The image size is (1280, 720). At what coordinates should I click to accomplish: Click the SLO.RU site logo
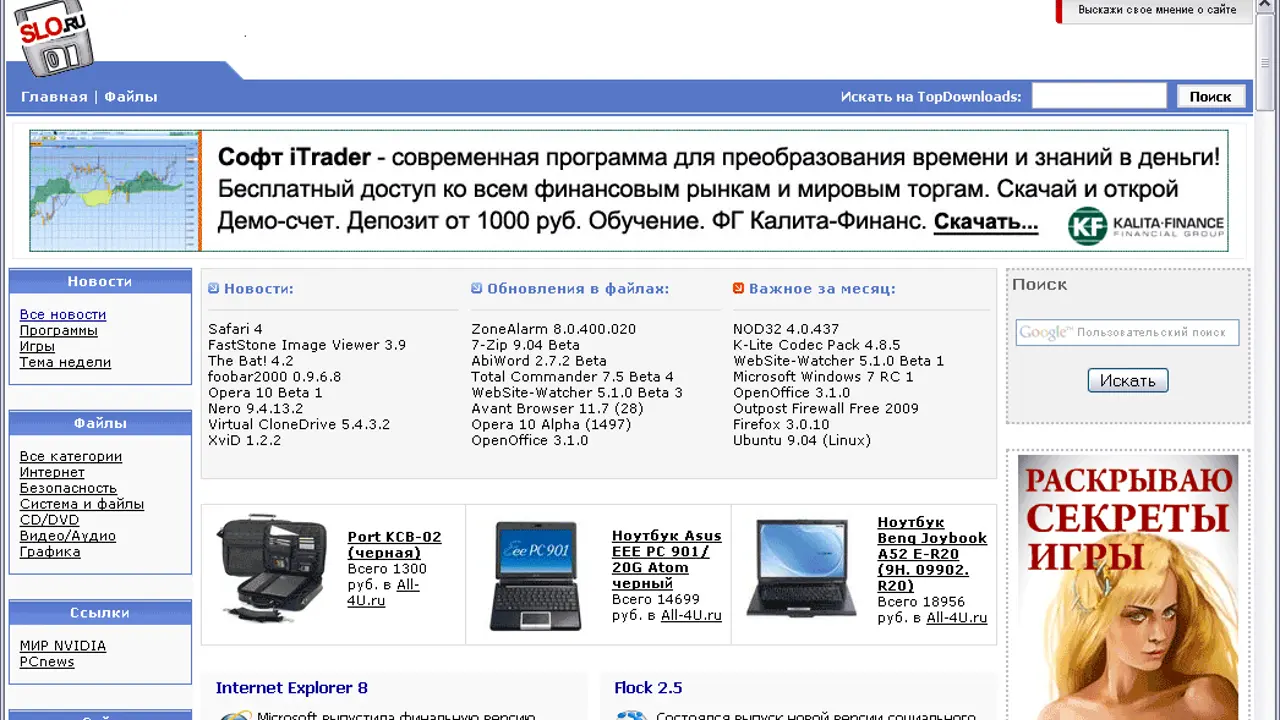click(x=53, y=38)
